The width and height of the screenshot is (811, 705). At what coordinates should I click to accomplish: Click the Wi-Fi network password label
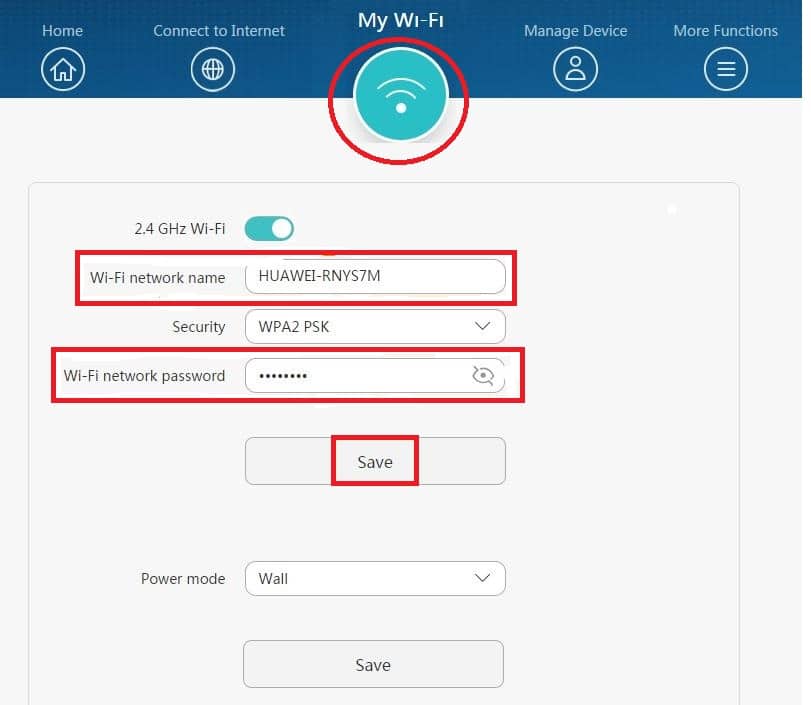pos(144,376)
